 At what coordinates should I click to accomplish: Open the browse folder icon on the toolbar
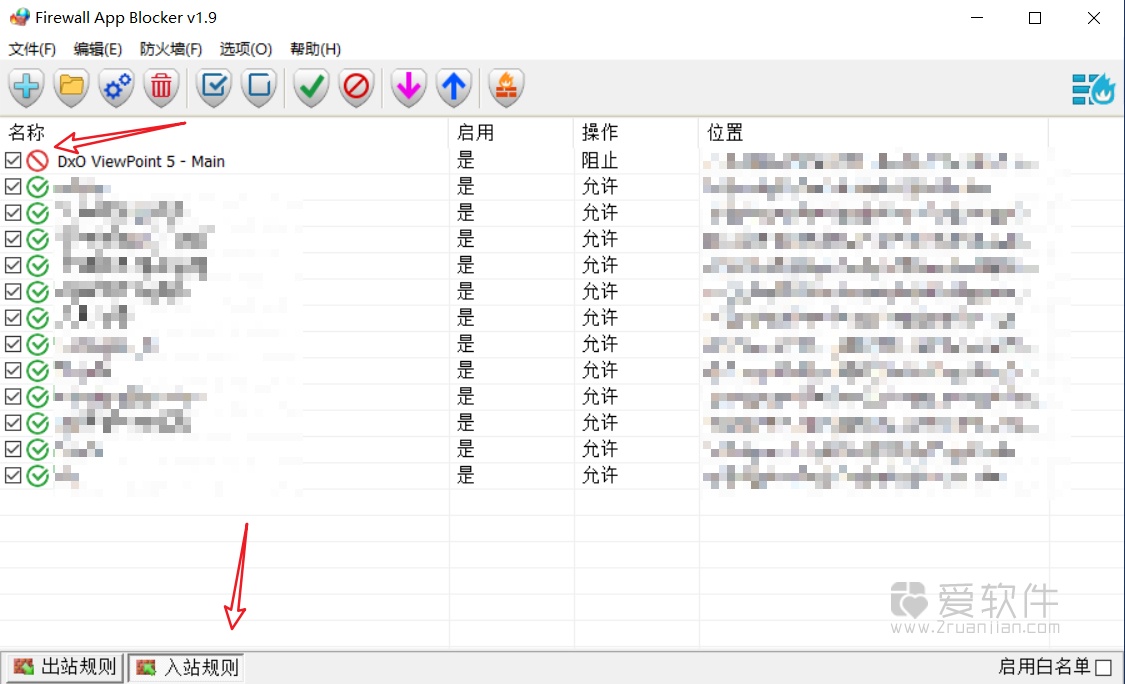[x=70, y=87]
